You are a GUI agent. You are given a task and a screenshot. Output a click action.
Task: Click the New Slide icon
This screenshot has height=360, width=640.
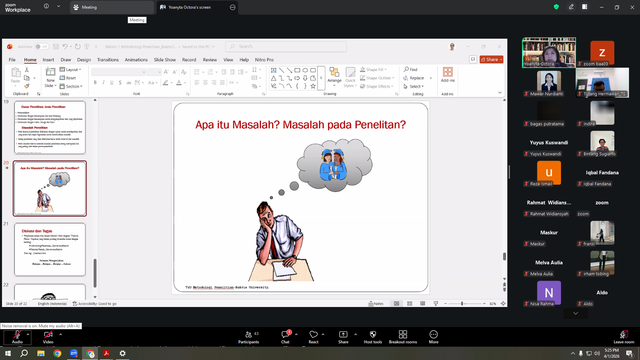(x=50, y=72)
